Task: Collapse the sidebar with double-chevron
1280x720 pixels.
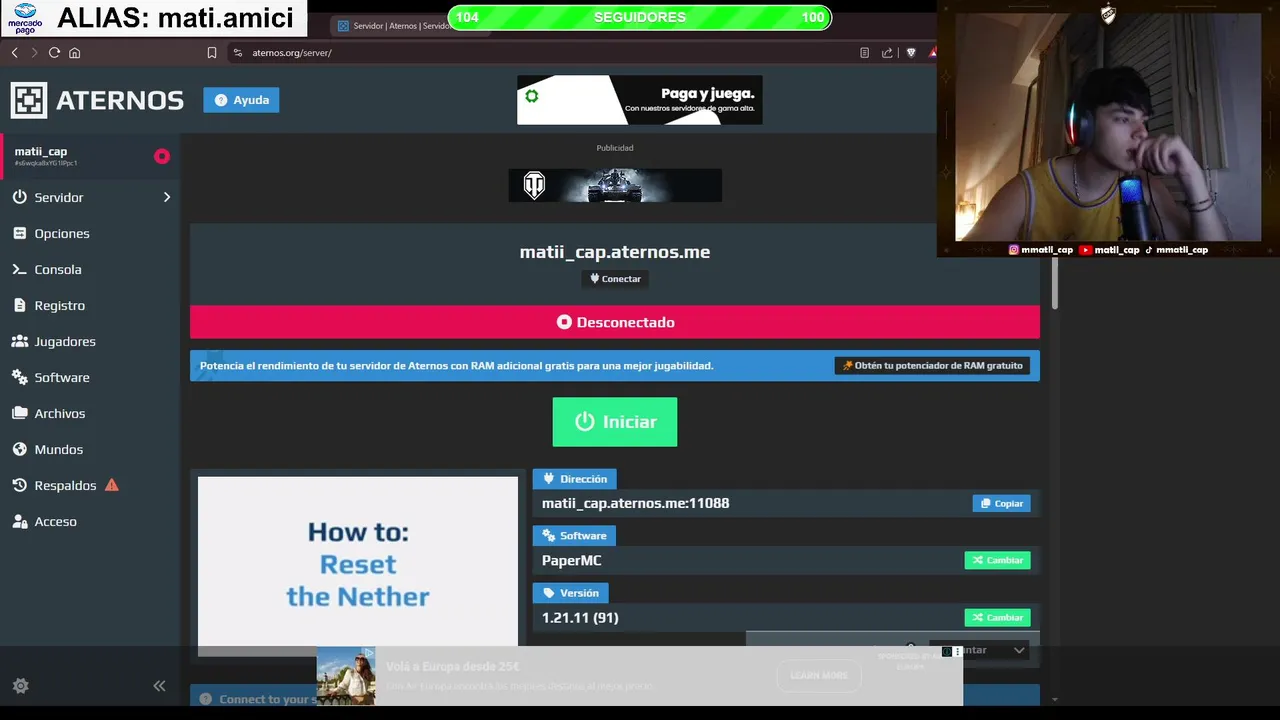Action: (159, 686)
